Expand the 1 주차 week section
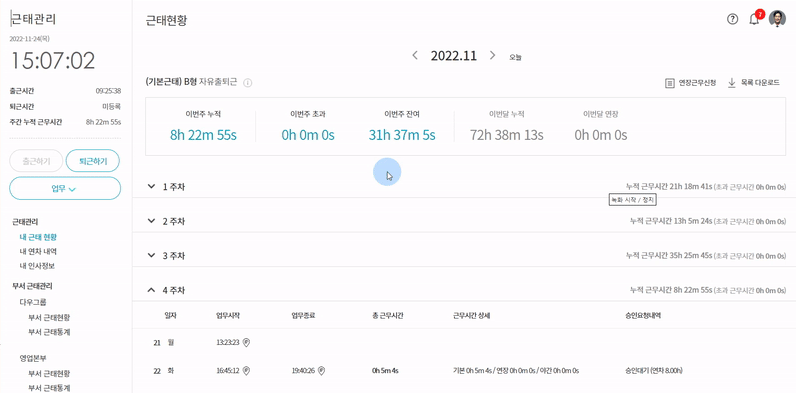 [151, 186]
